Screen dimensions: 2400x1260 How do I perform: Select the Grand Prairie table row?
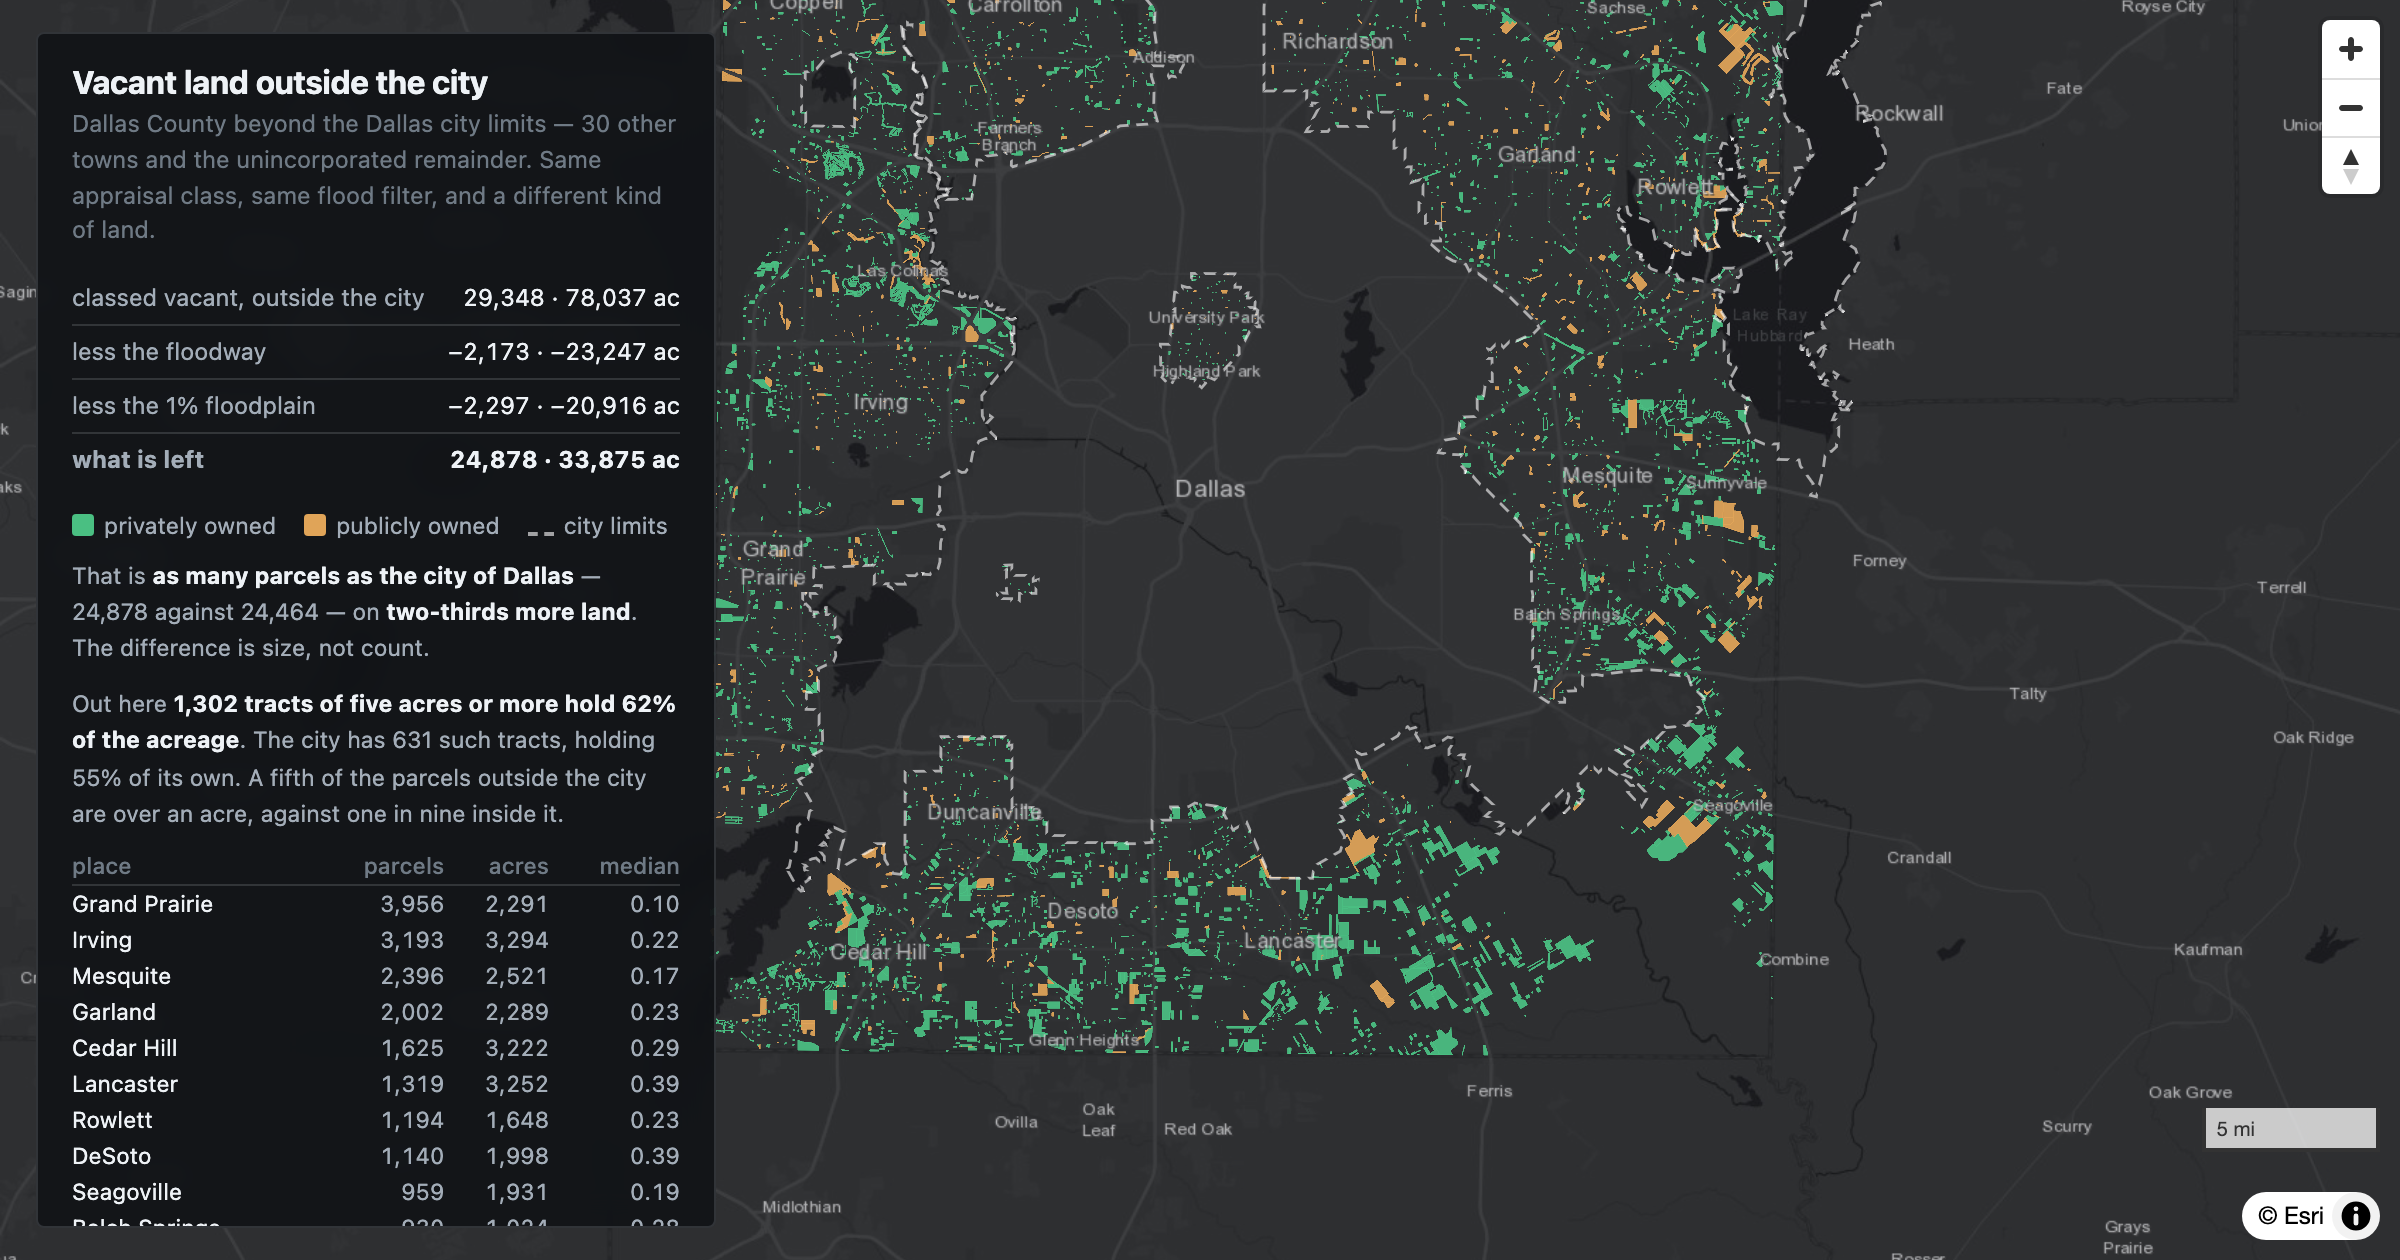coord(376,904)
